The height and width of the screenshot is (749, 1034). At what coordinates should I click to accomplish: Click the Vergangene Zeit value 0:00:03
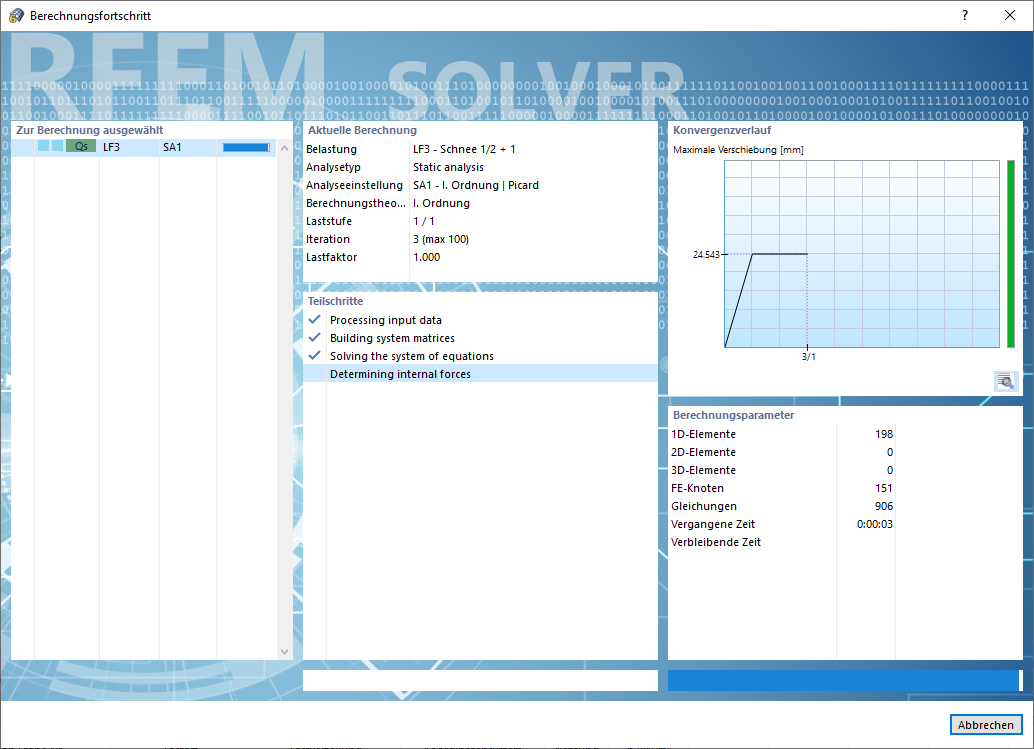click(874, 524)
